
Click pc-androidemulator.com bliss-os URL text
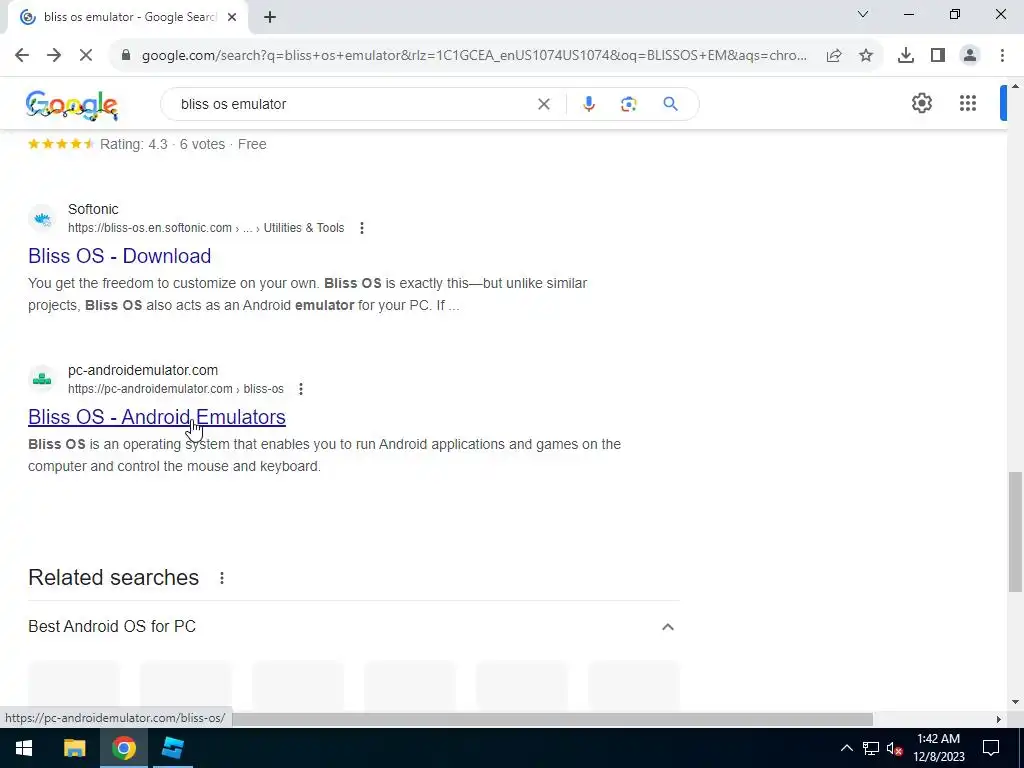click(176, 389)
